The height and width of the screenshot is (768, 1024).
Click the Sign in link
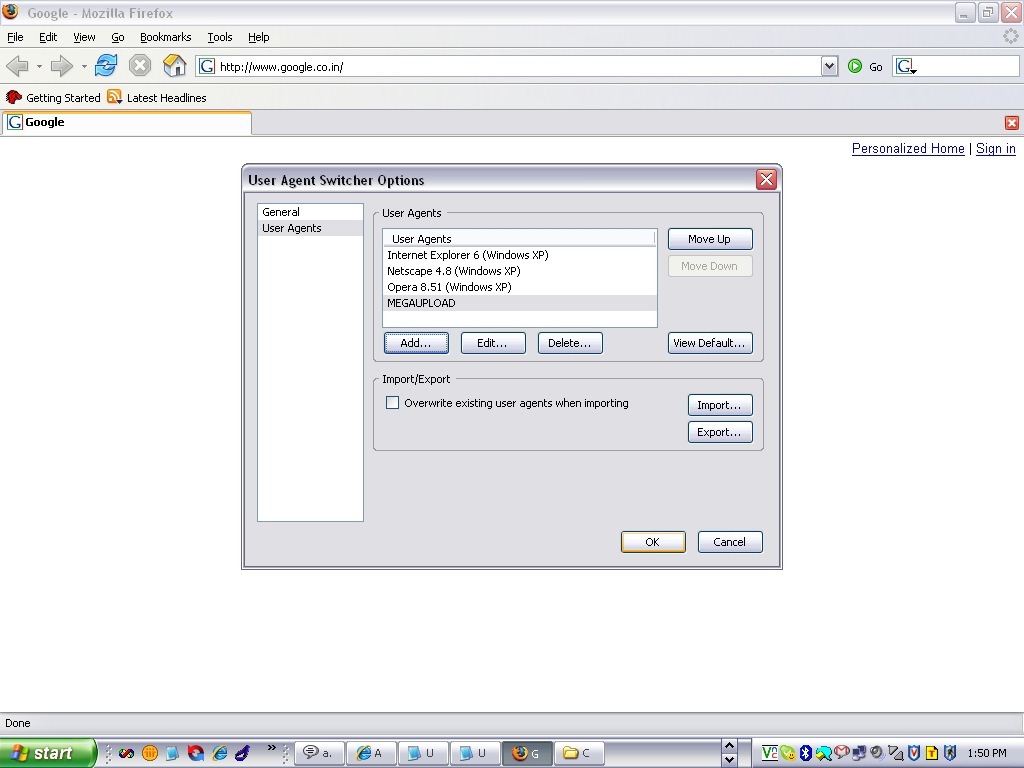click(x=996, y=149)
